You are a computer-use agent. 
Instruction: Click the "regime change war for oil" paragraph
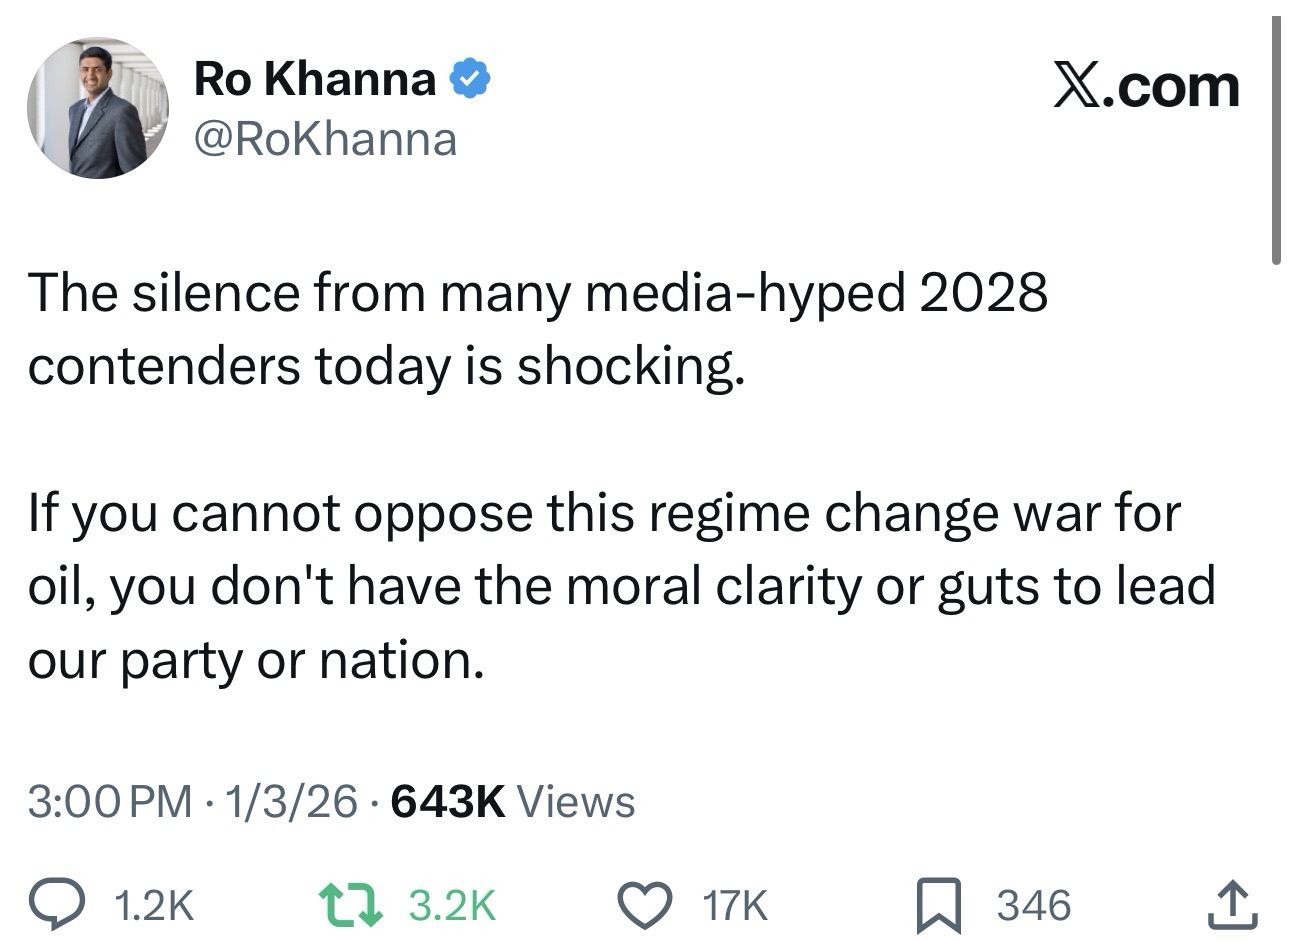620,586
